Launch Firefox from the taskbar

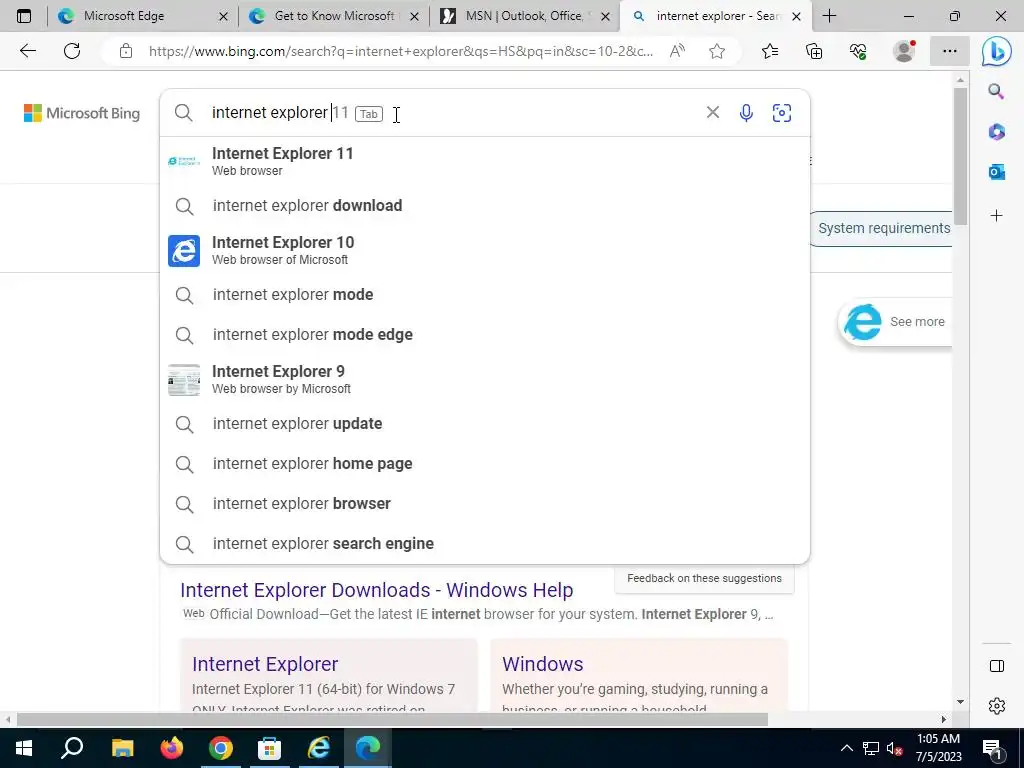(171, 748)
